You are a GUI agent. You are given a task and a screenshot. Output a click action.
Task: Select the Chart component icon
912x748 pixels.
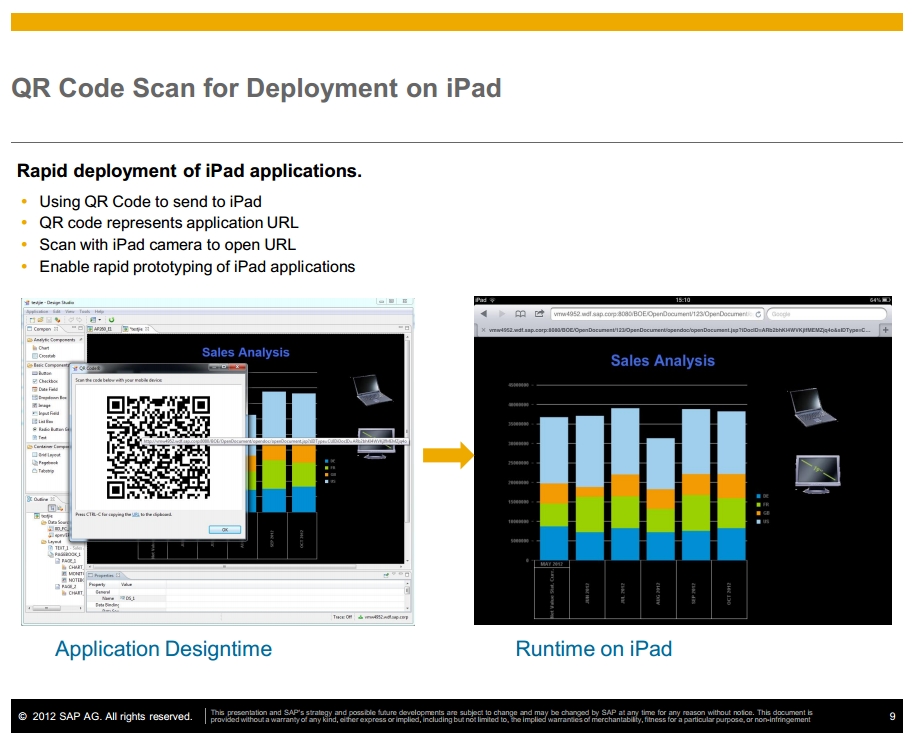(x=35, y=348)
